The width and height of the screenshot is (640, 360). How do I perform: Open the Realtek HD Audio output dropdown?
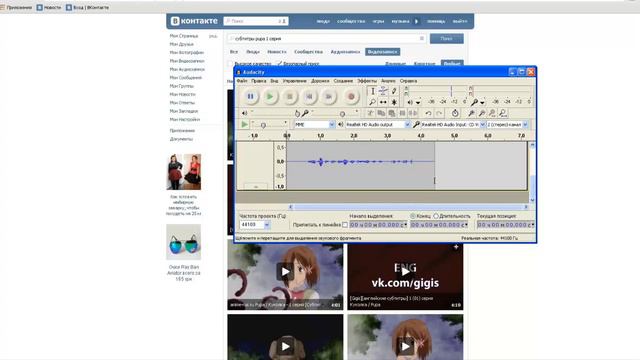(407, 124)
